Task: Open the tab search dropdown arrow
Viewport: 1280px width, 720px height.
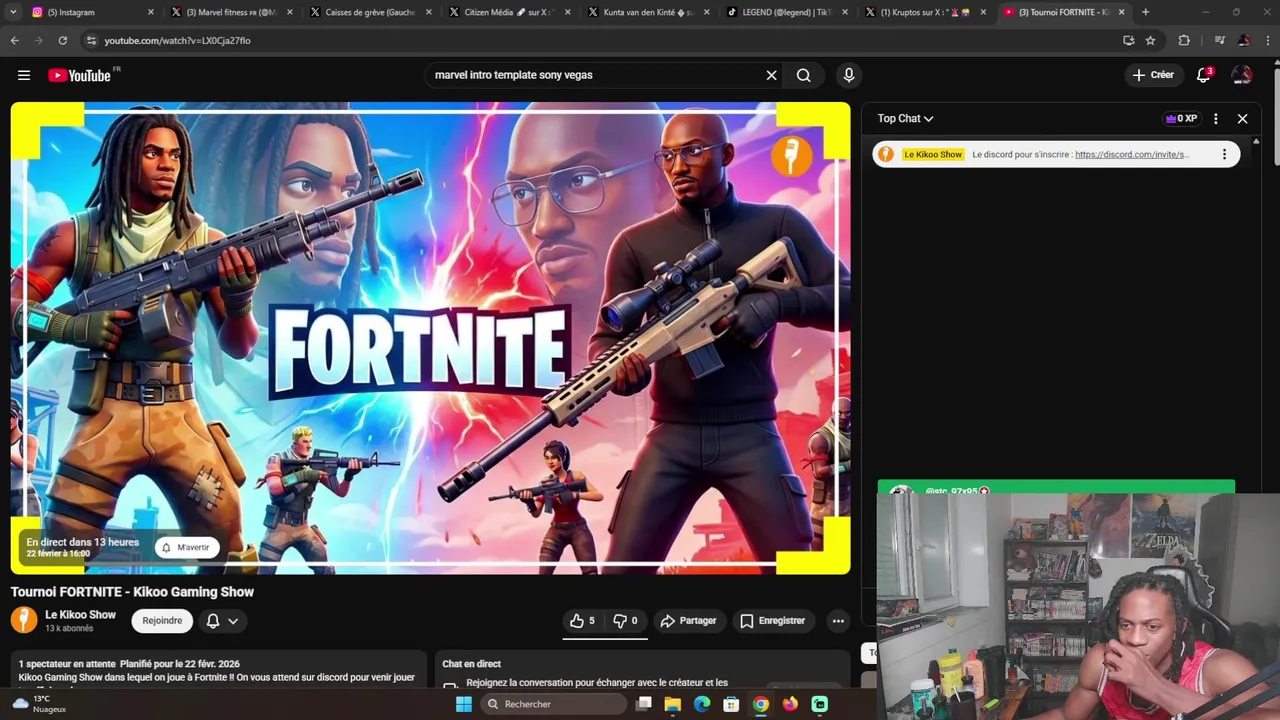Action: (13, 12)
